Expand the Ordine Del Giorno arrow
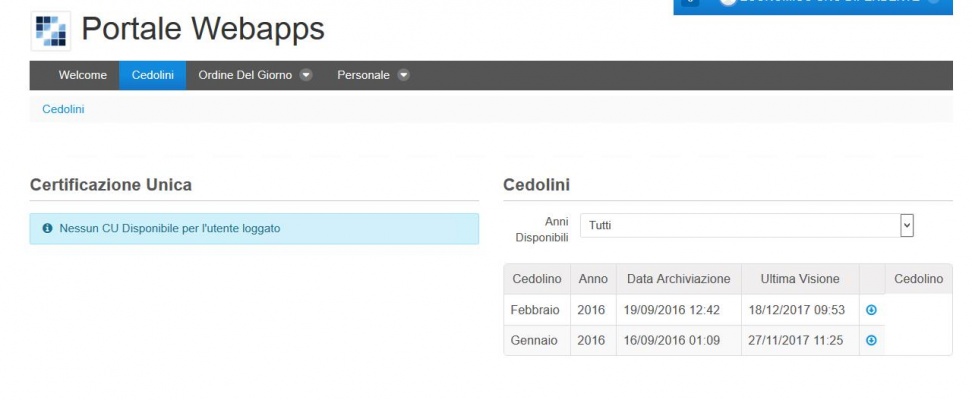The height and width of the screenshot is (400, 972). [x=307, y=75]
